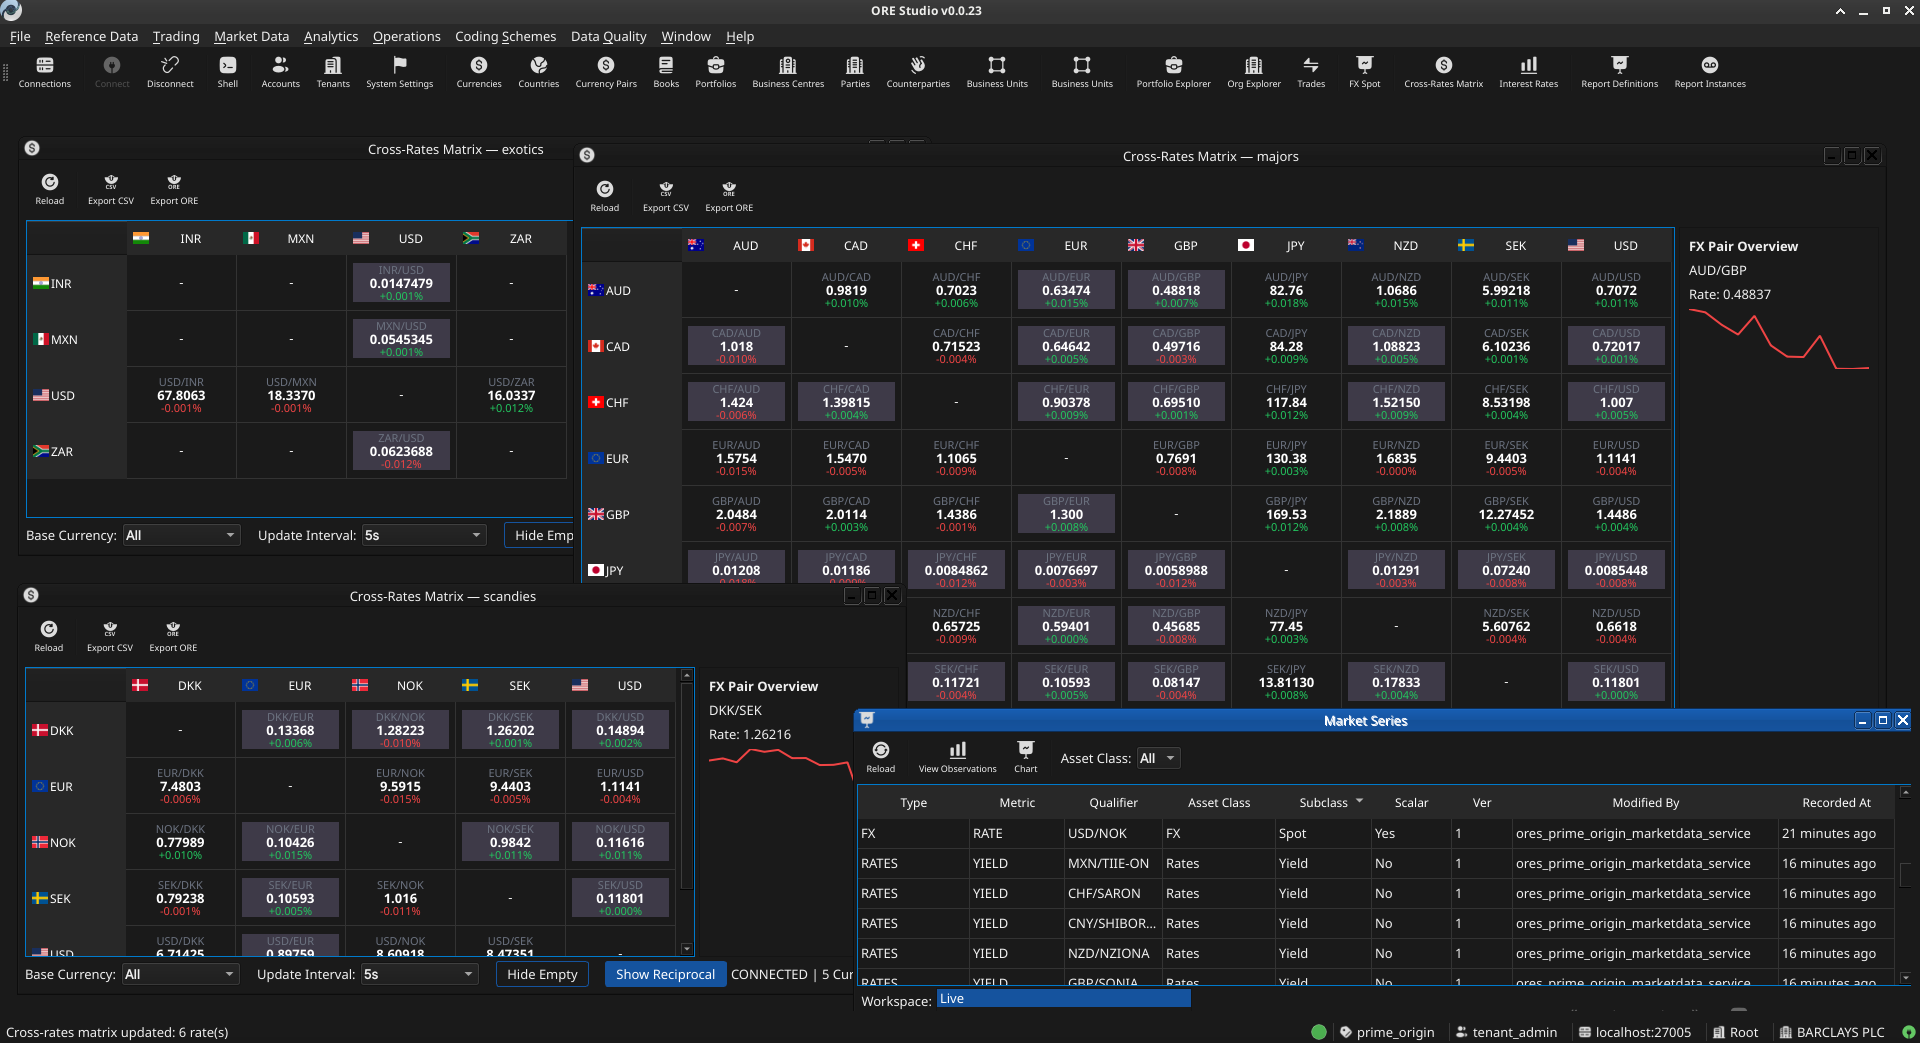Image resolution: width=1920 pixels, height=1043 pixels.
Task: Open the Parties toolbar icon
Action: coord(855,72)
